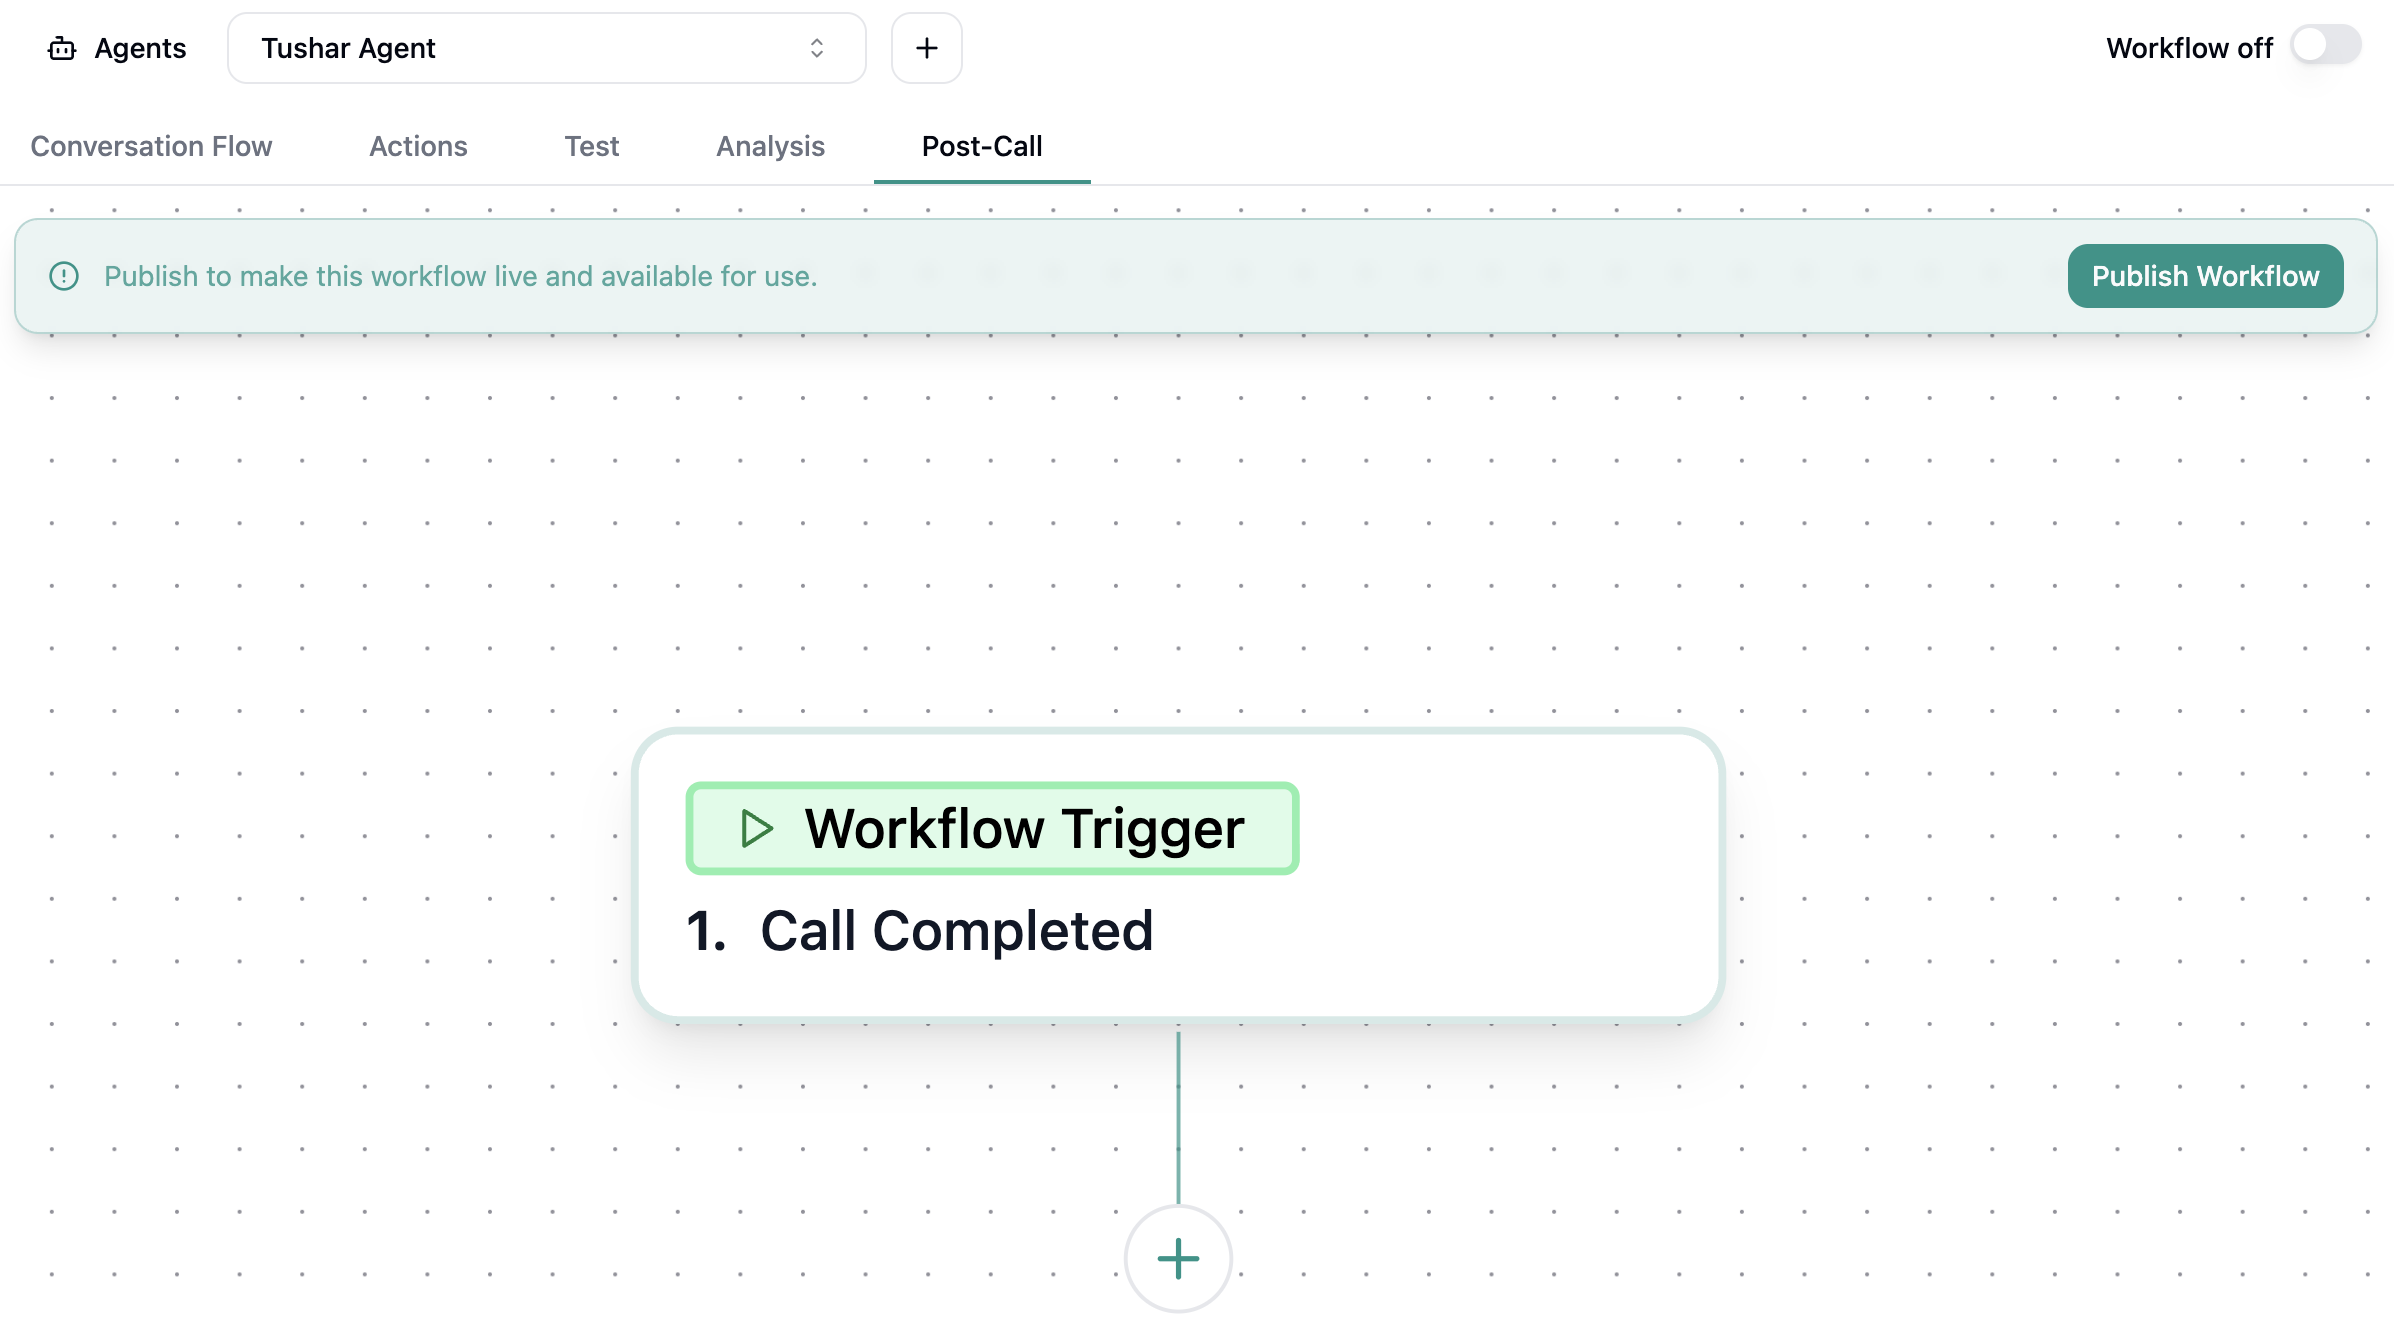2394x1334 pixels.
Task: Select the Analysis tab
Action: [770, 146]
